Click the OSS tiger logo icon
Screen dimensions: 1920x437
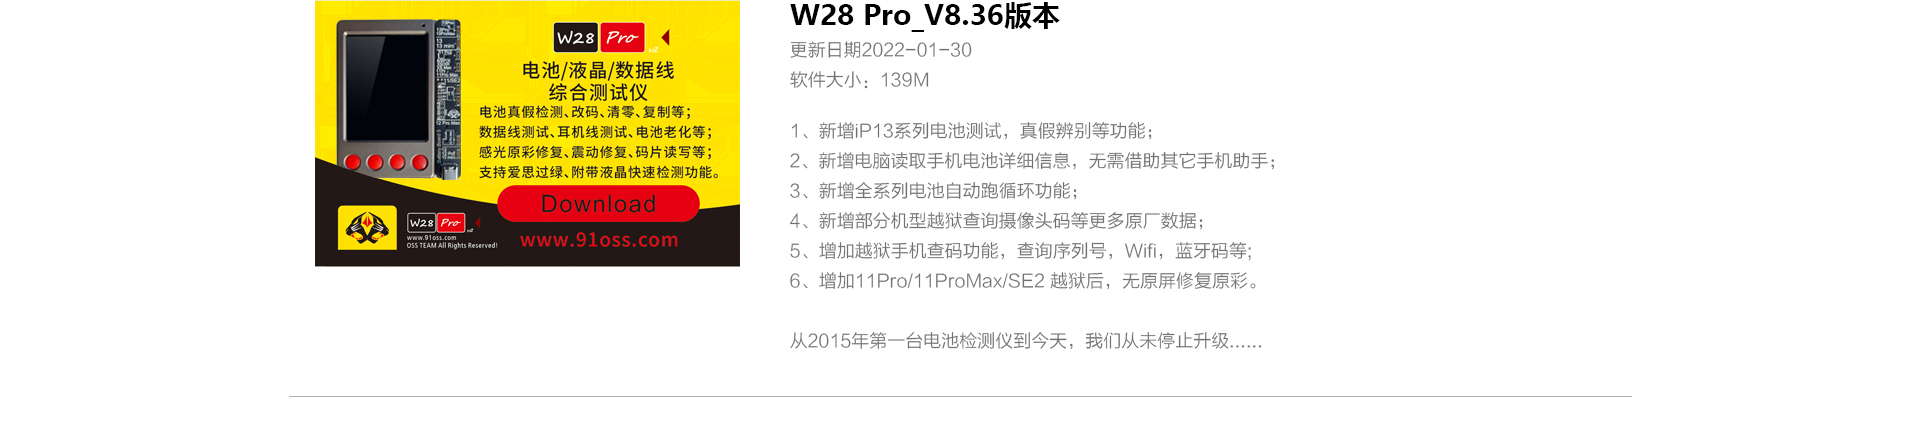tap(367, 228)
